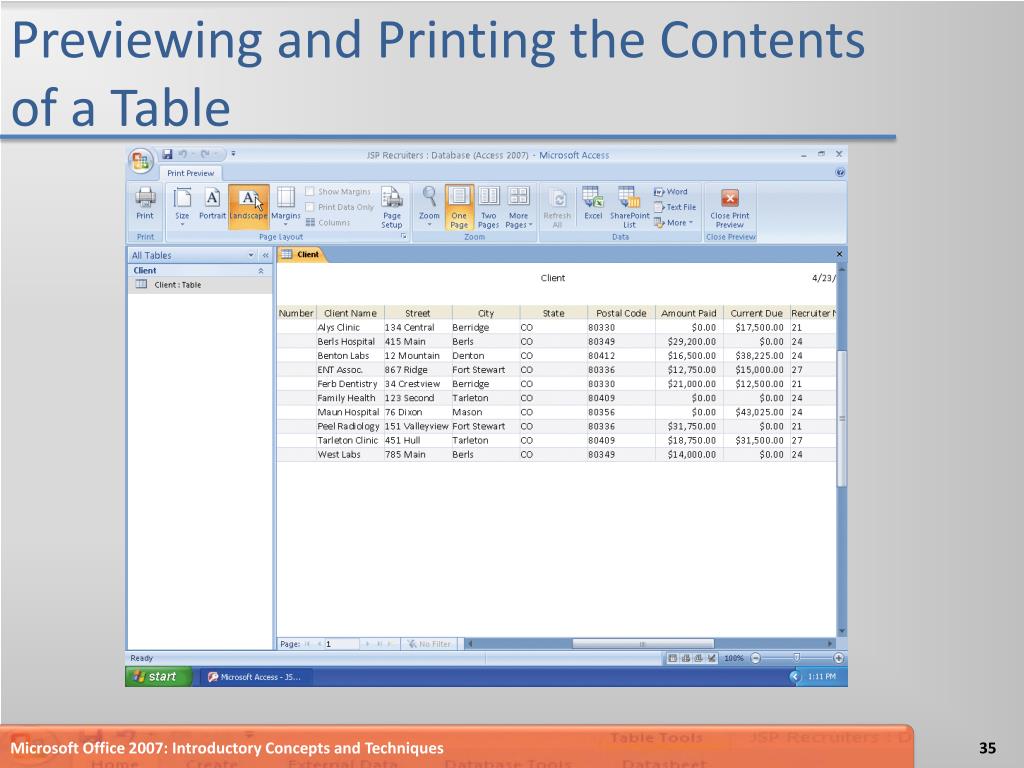Image resolution: width=1024 pixels, height=768 pixels.
Task: Click the $43,025.00 current due value
Action: (x=760, y=412)
